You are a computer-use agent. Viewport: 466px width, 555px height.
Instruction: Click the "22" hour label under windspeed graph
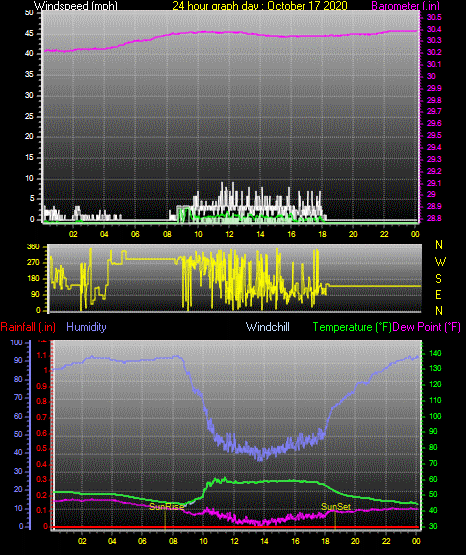coord(384,234)
